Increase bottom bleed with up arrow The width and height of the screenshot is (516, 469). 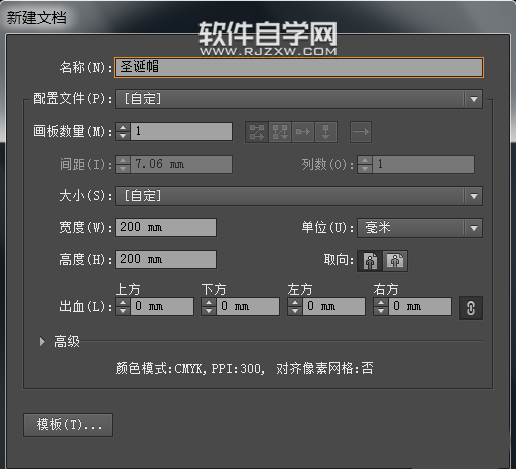pos(209,303)
